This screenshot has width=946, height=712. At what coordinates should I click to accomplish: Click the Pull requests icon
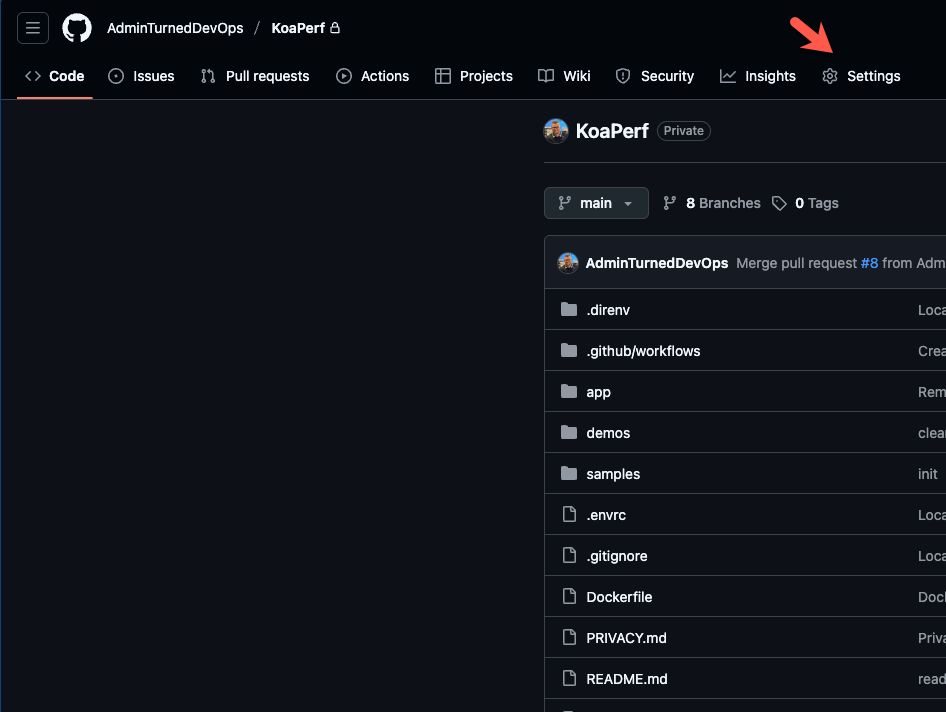click(208, 76)
